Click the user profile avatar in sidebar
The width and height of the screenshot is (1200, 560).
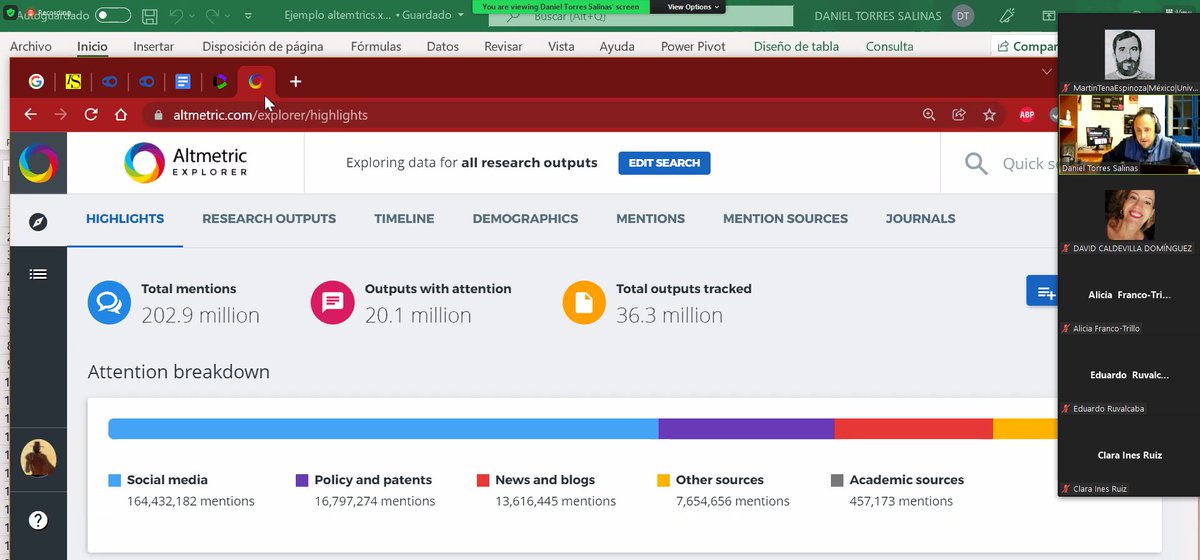pos(38,459)
